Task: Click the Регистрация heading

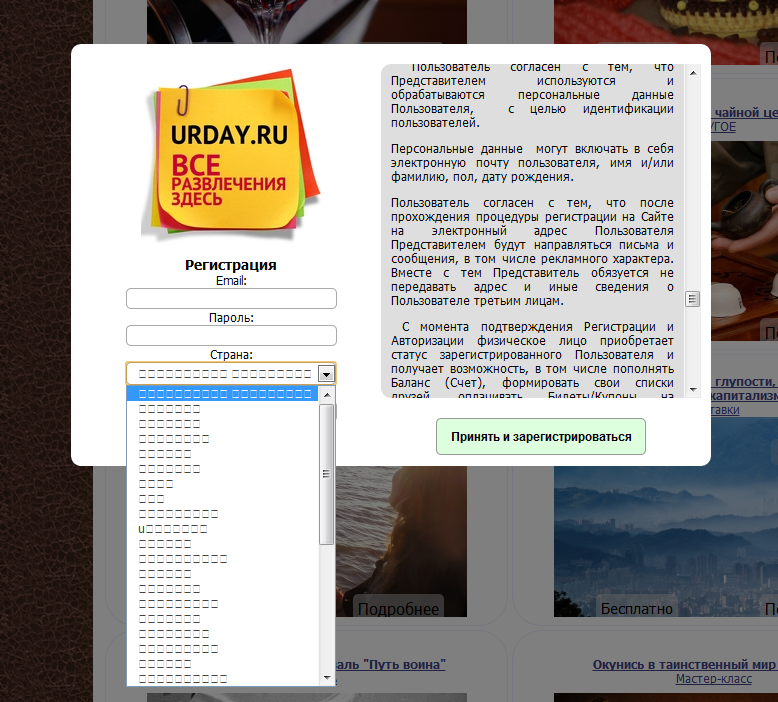Action: point(231,265)
